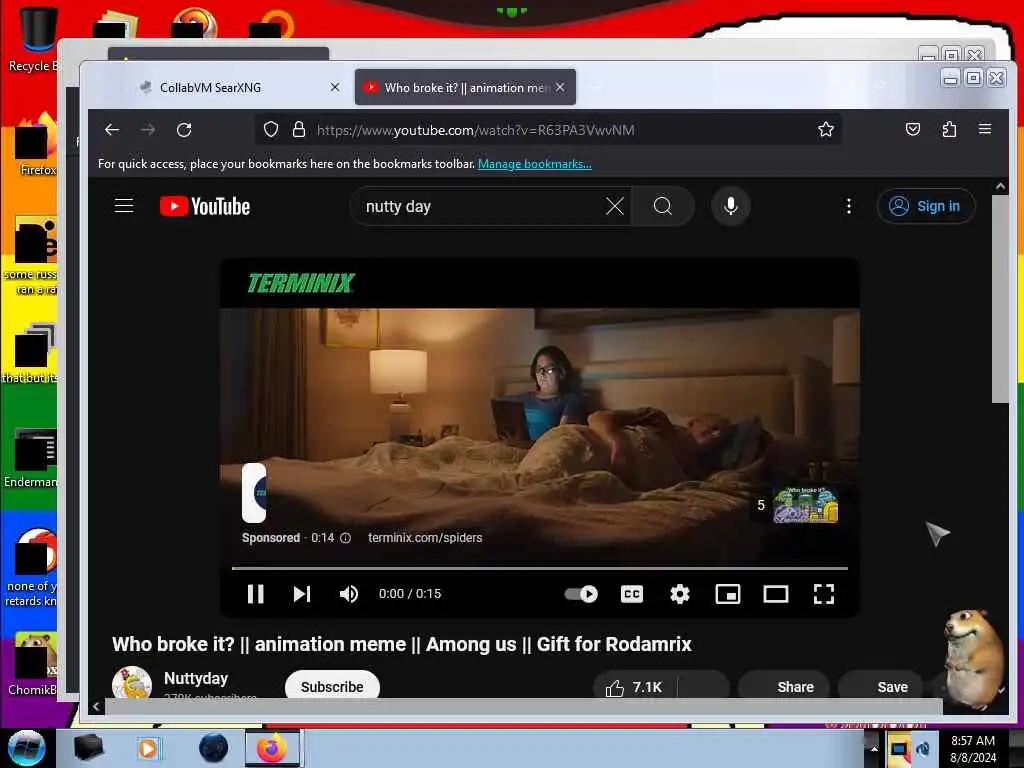Select the Recycle Bin desktop icon

(32, 39)
